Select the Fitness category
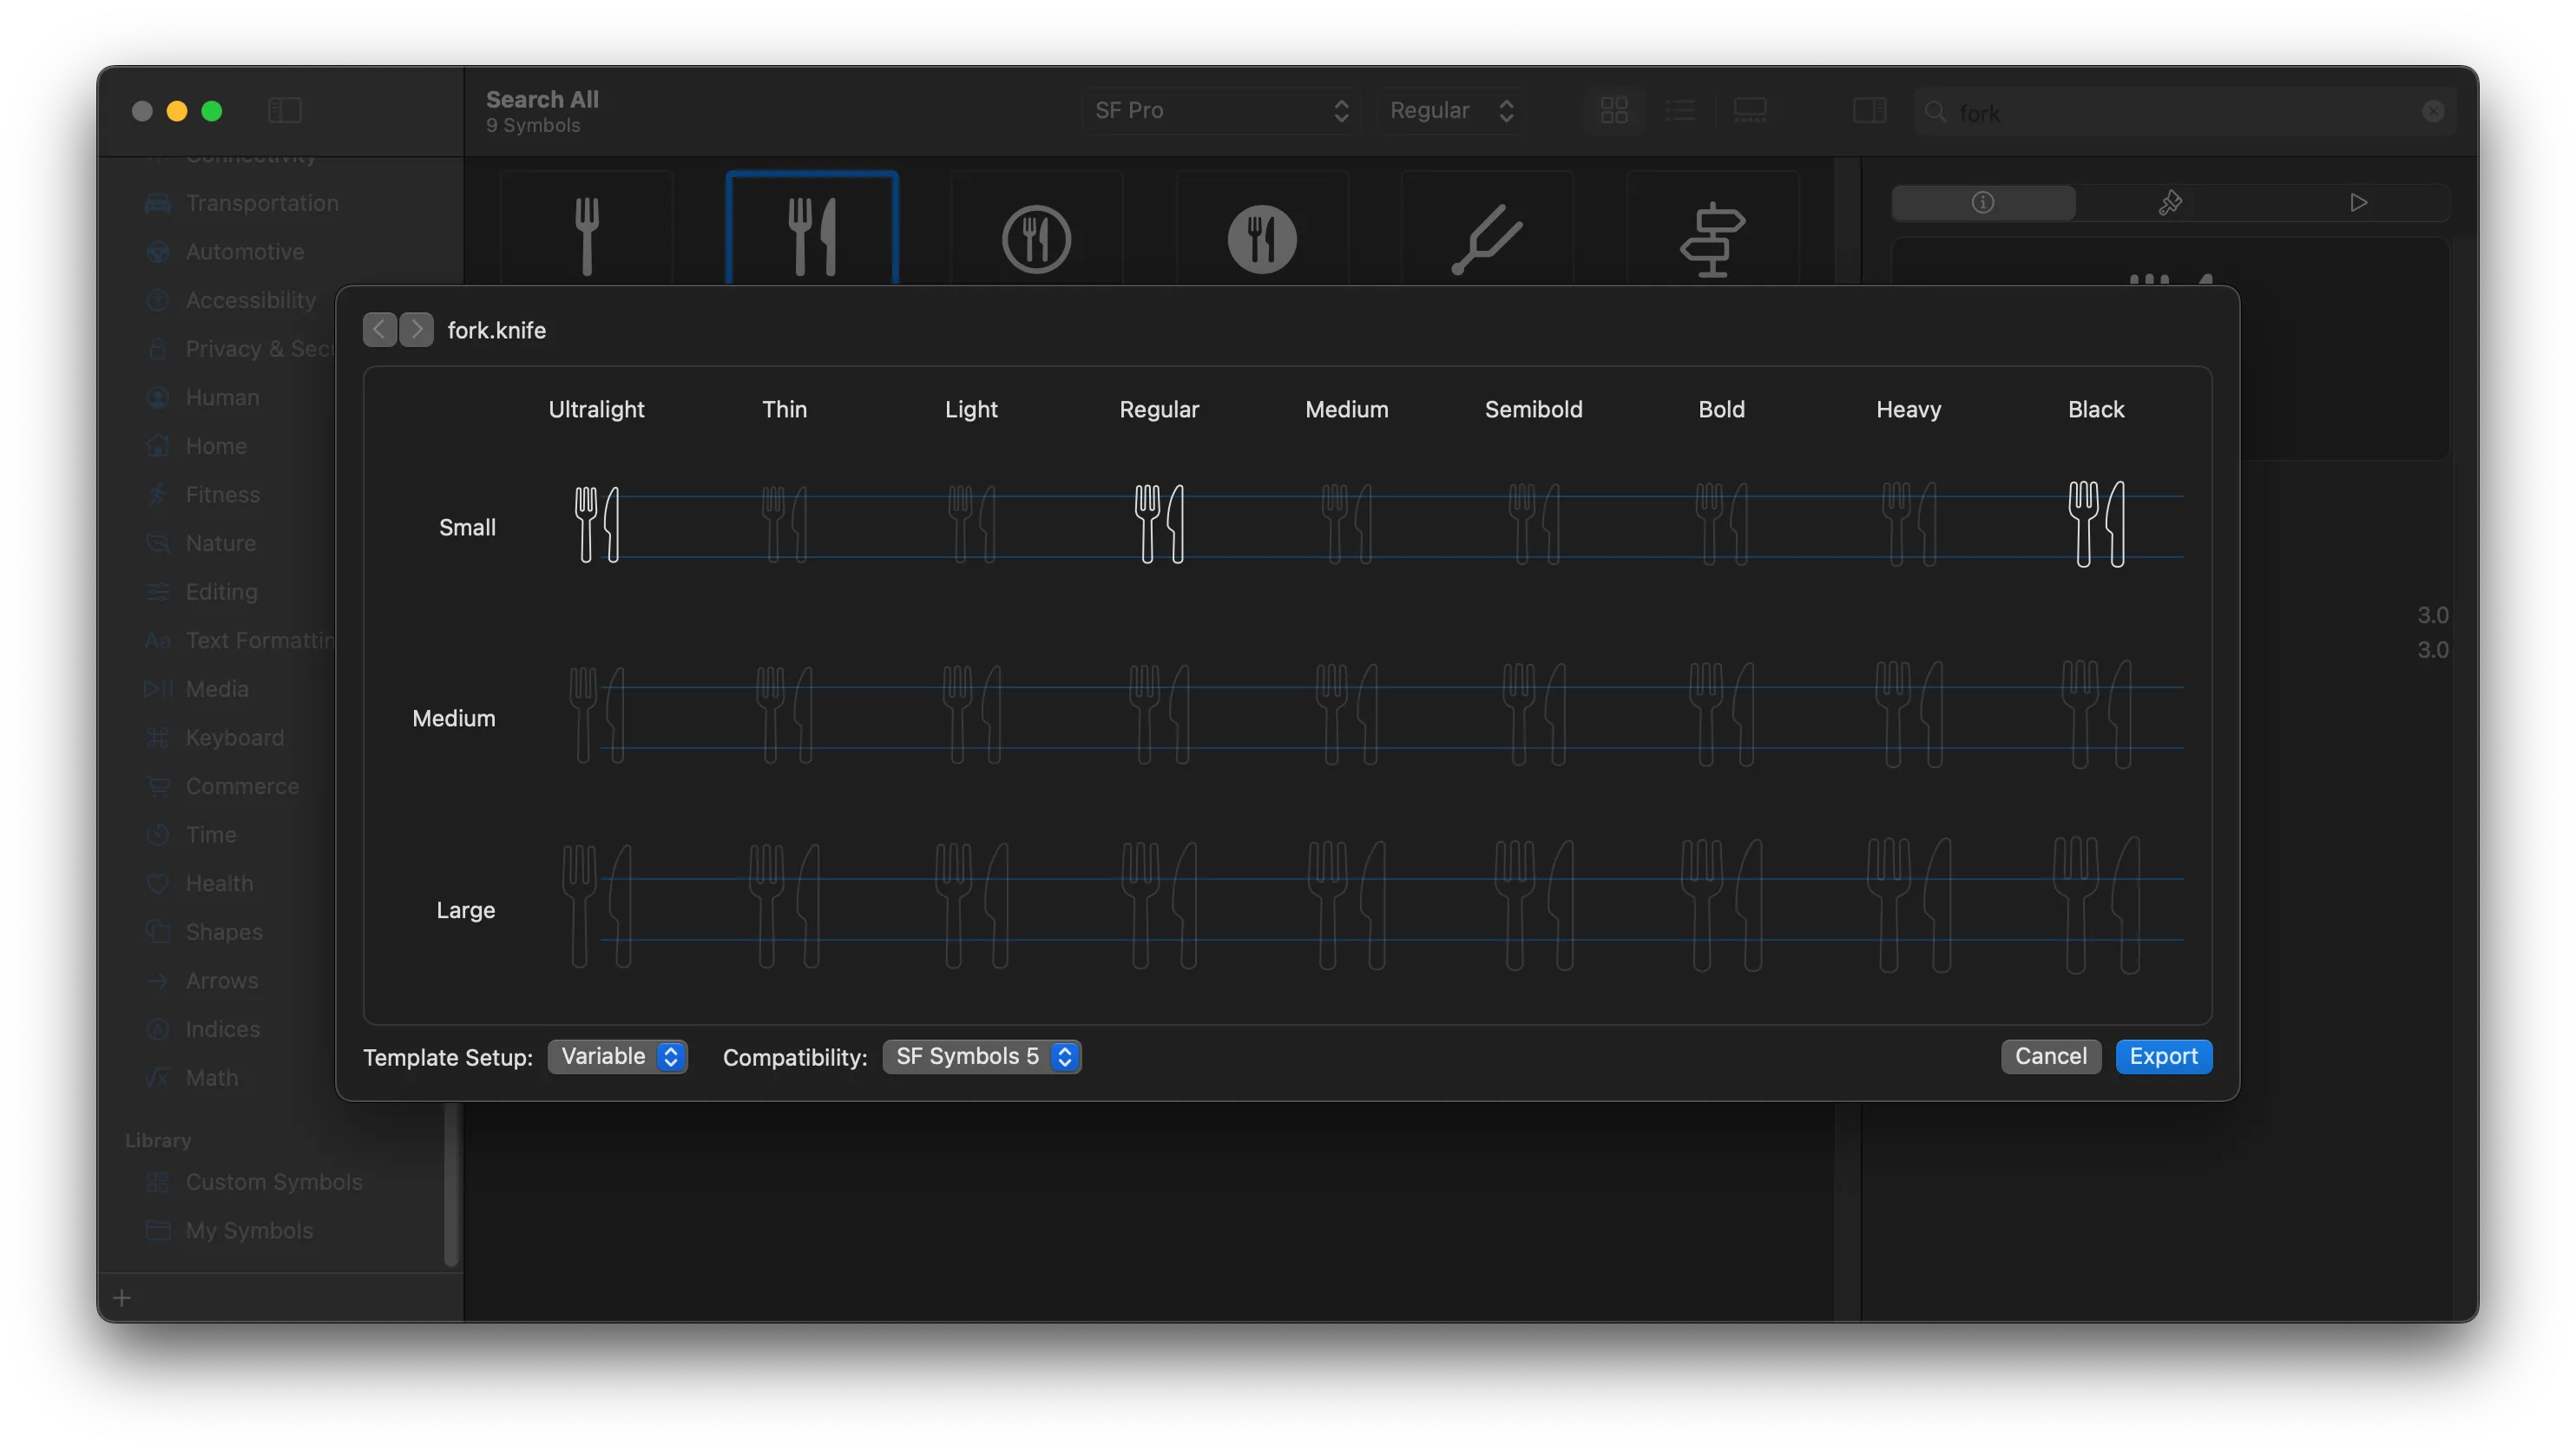Screen dimensions: 2576x1451 pos(223,494)
